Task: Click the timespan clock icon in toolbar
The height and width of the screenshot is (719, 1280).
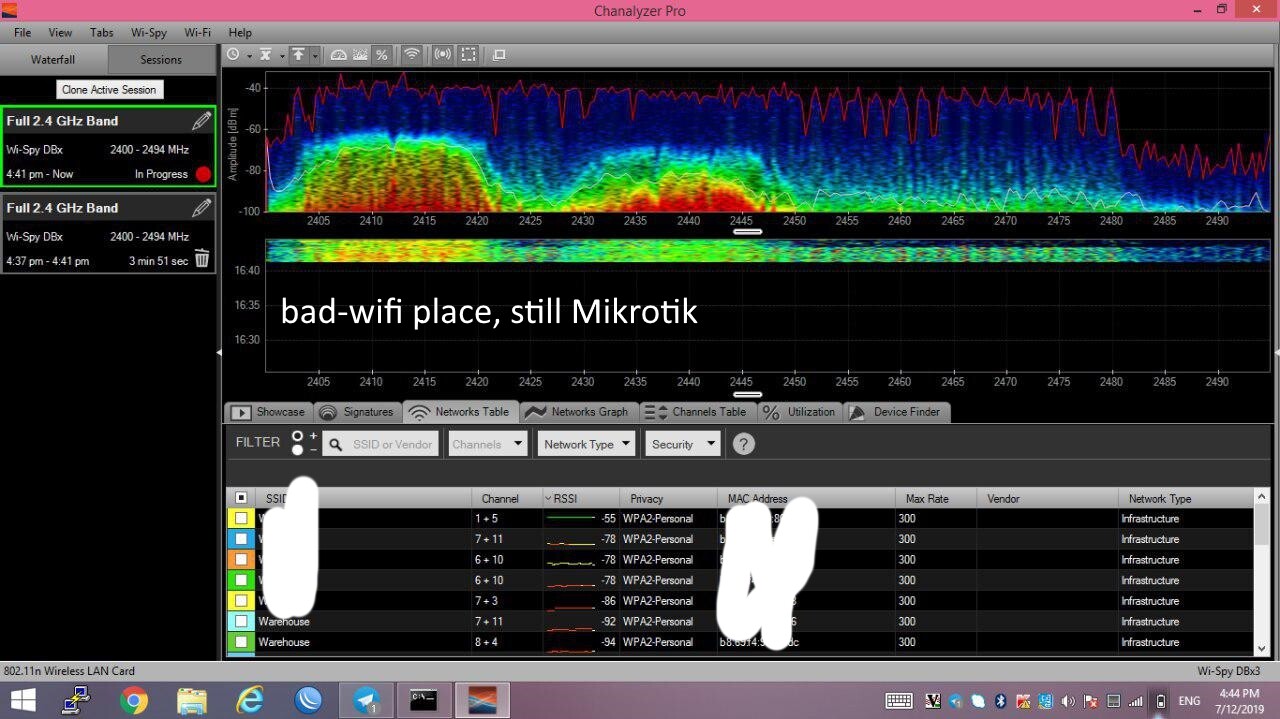Action: point(233,55)
